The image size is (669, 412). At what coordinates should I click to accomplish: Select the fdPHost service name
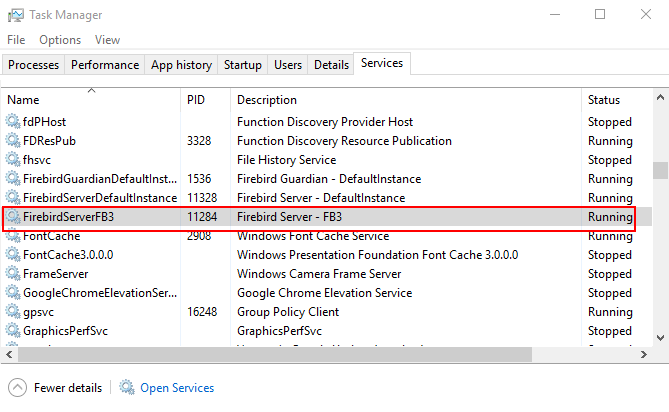44,122
